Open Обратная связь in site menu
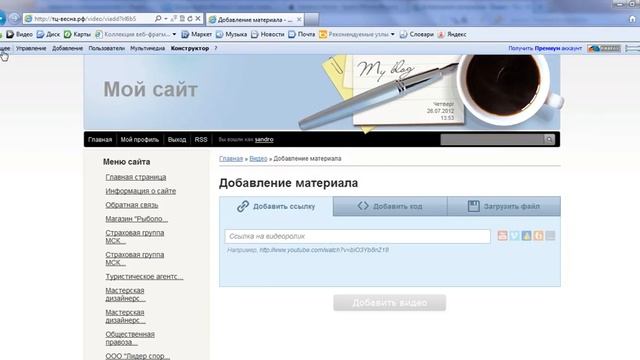 132,205
